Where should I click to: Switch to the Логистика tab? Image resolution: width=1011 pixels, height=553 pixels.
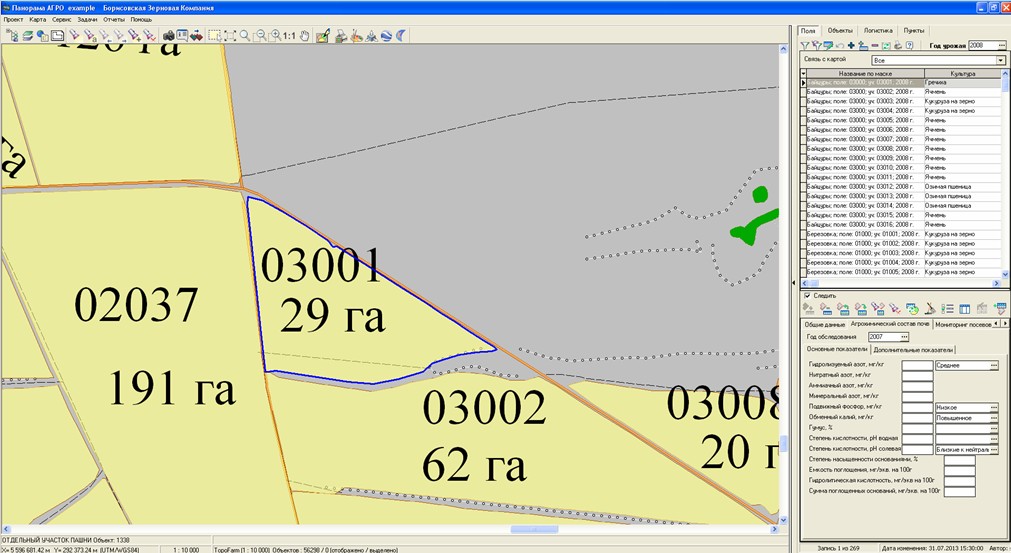[879, 31]
